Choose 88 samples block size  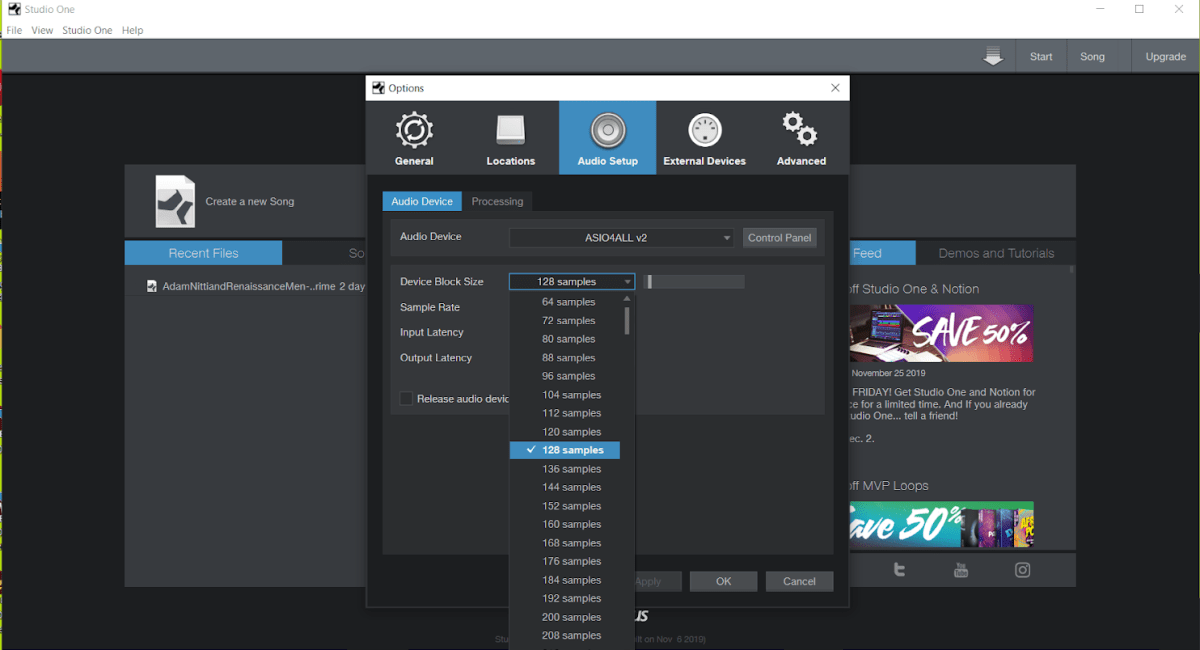pyautogui.click(x=568, y=358)
